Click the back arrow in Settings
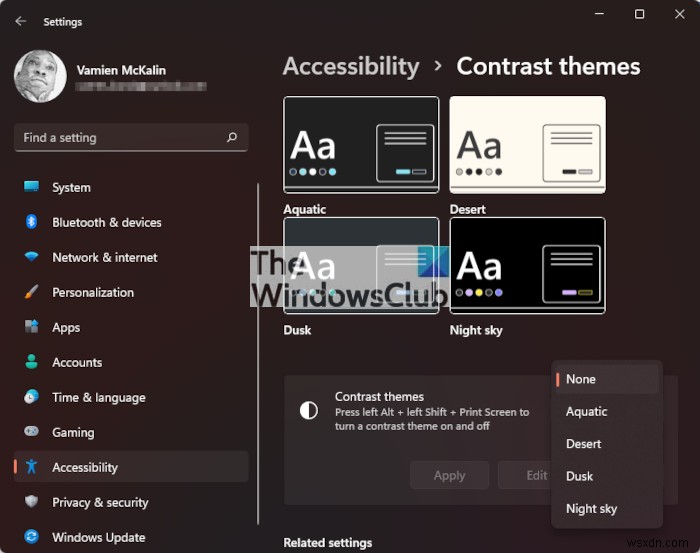Image resolution: width=700 pixels, height=553 pixels. coord(21,21)
